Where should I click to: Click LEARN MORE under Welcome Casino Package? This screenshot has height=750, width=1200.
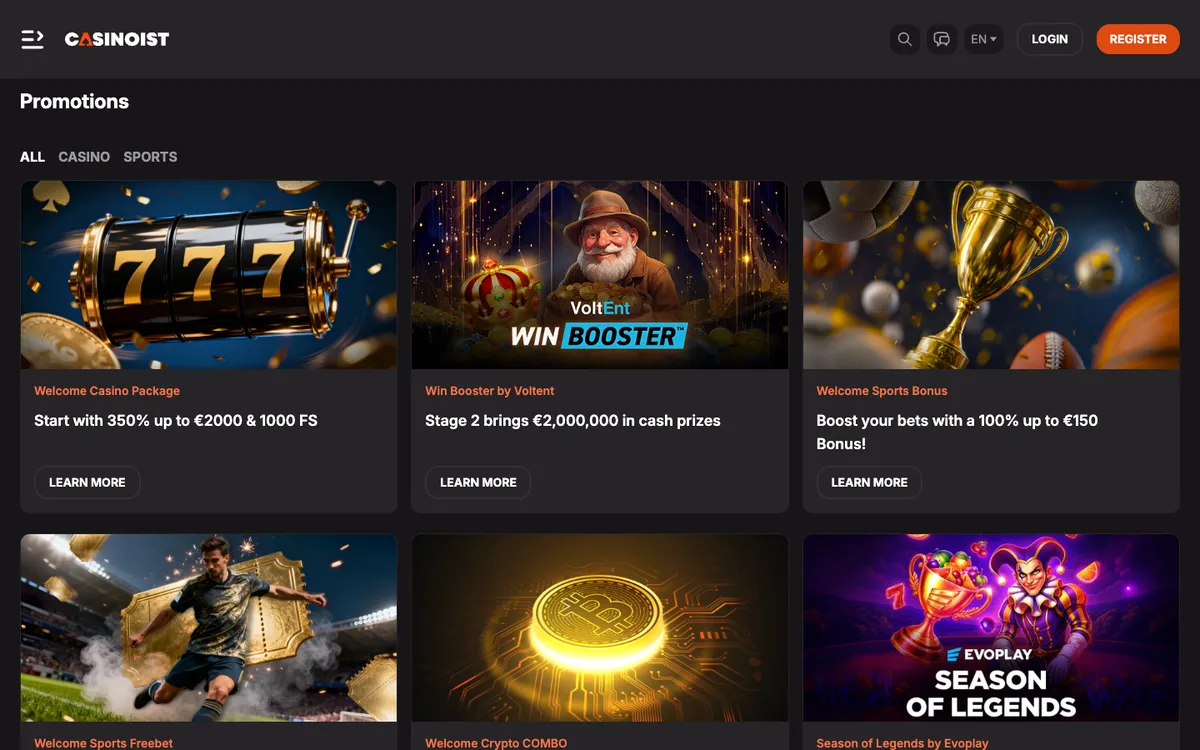pos(87,482)
